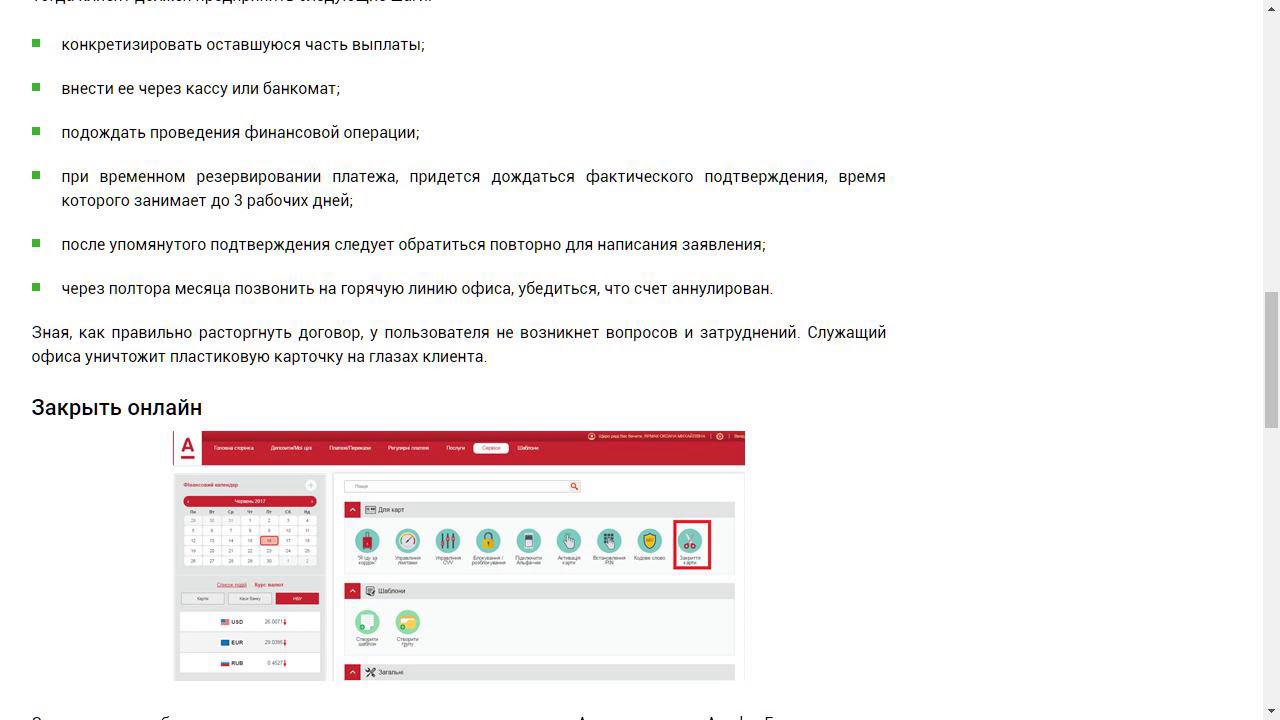Click the EUR exchange rate row
The height and width of the screenshot is (720, 1280).
[x=250, y=642]
